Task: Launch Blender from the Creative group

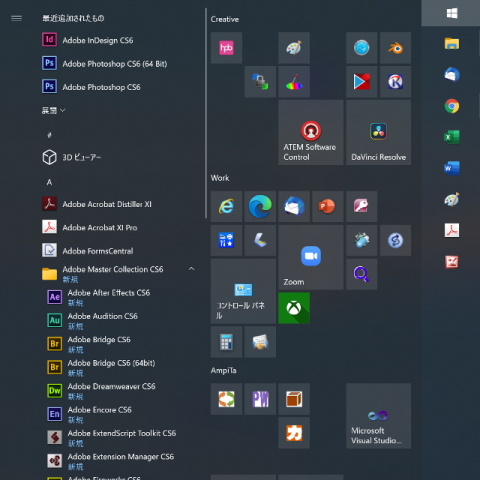Action: coord(395,48)
